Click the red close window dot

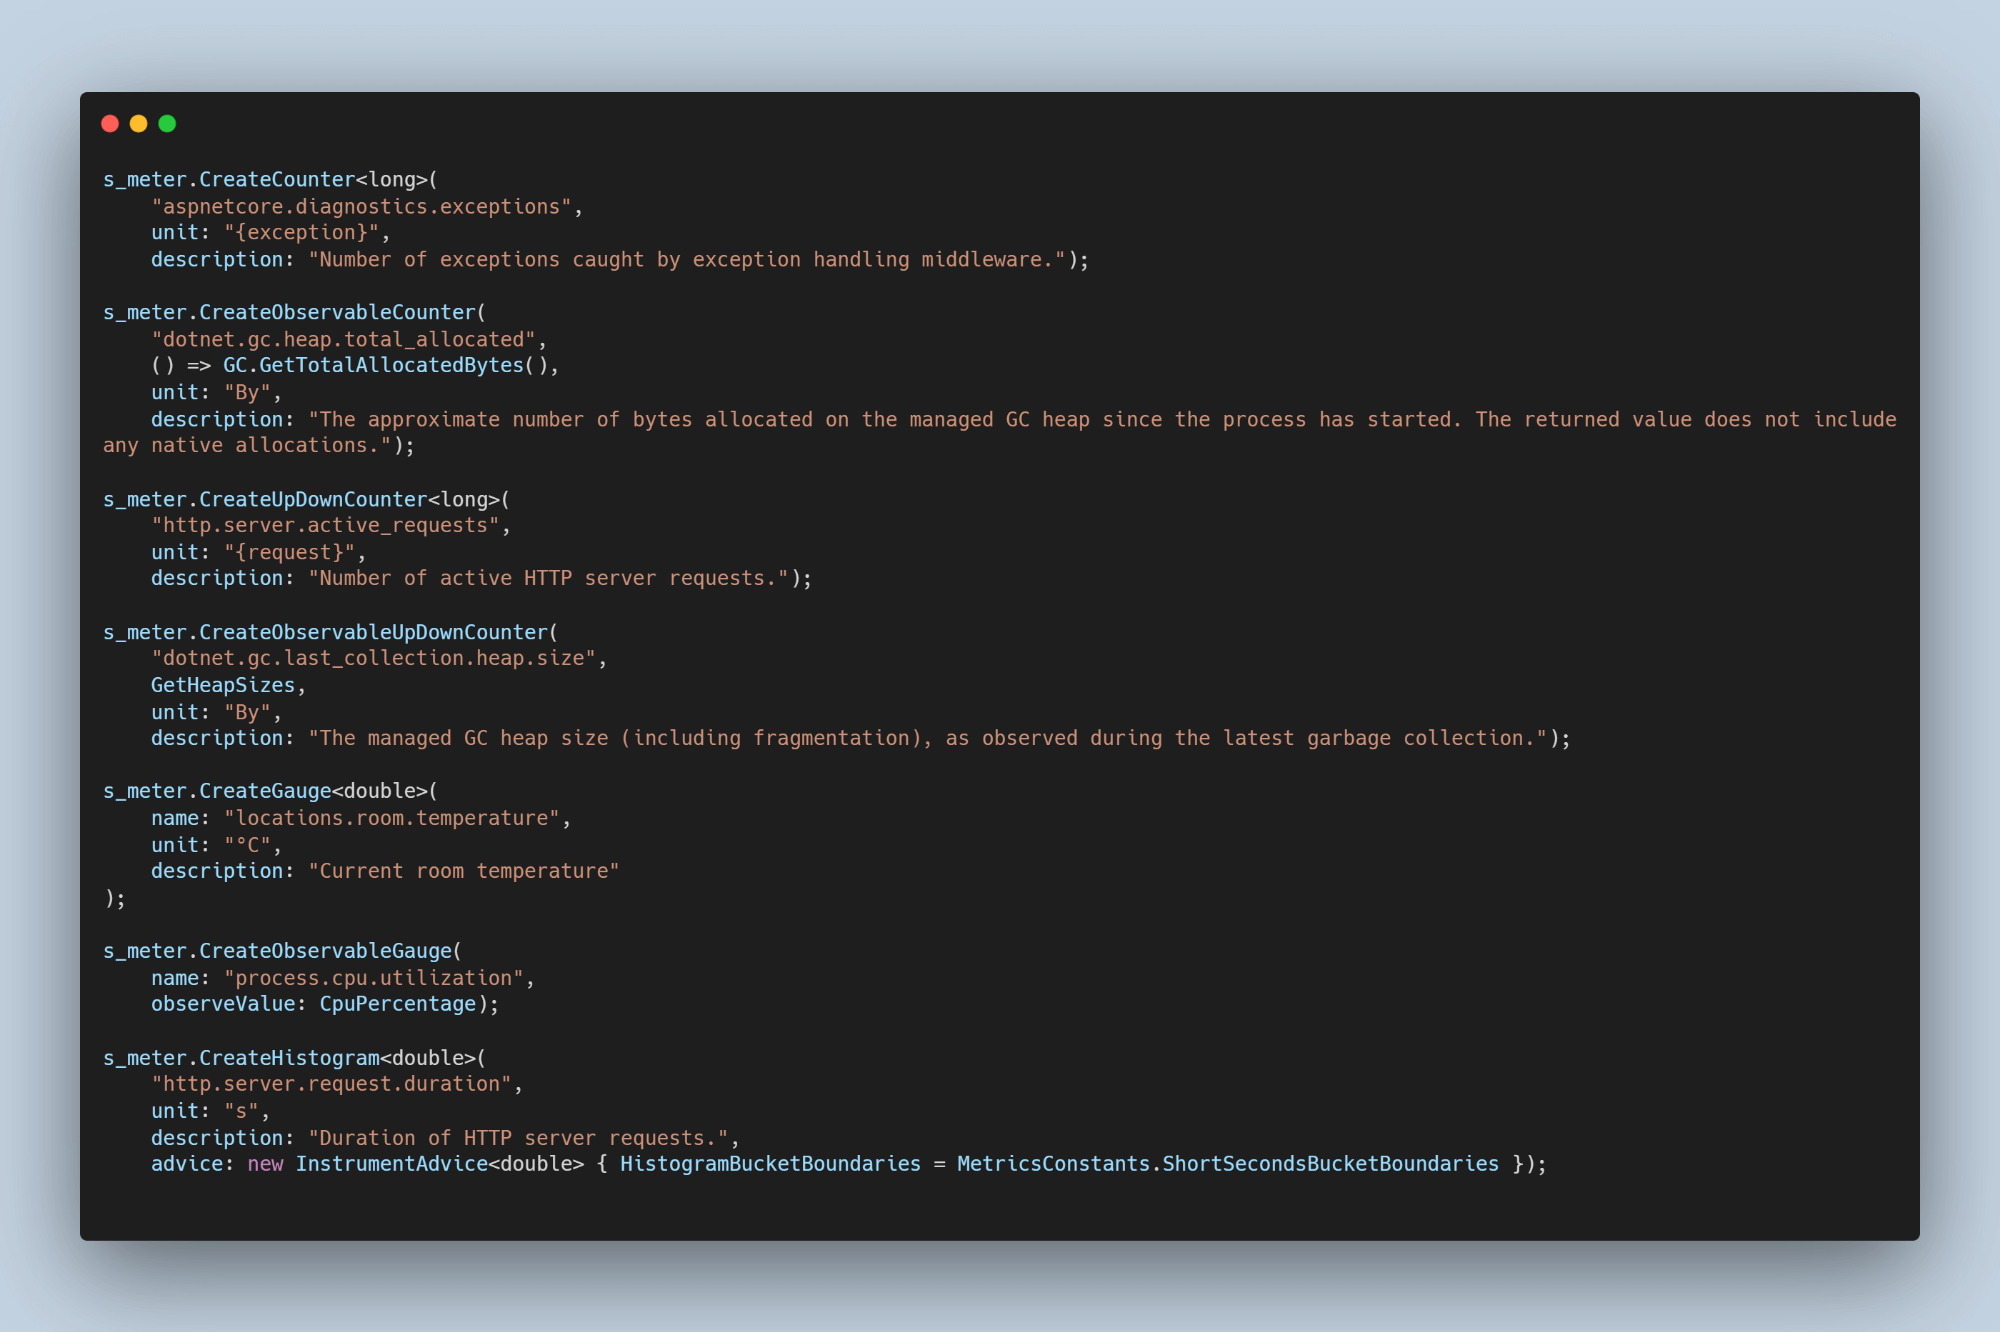110,123
